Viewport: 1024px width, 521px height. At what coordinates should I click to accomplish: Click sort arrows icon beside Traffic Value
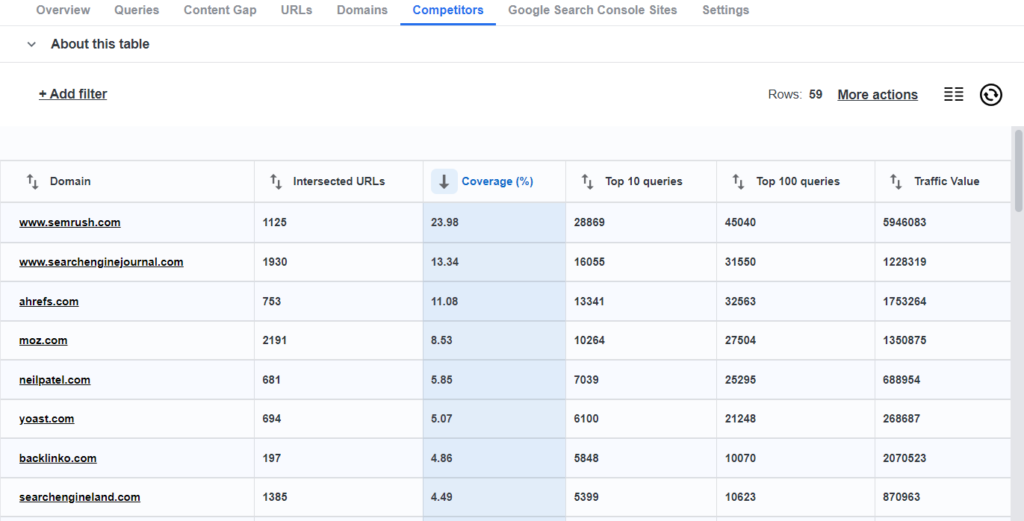point(896,182)
